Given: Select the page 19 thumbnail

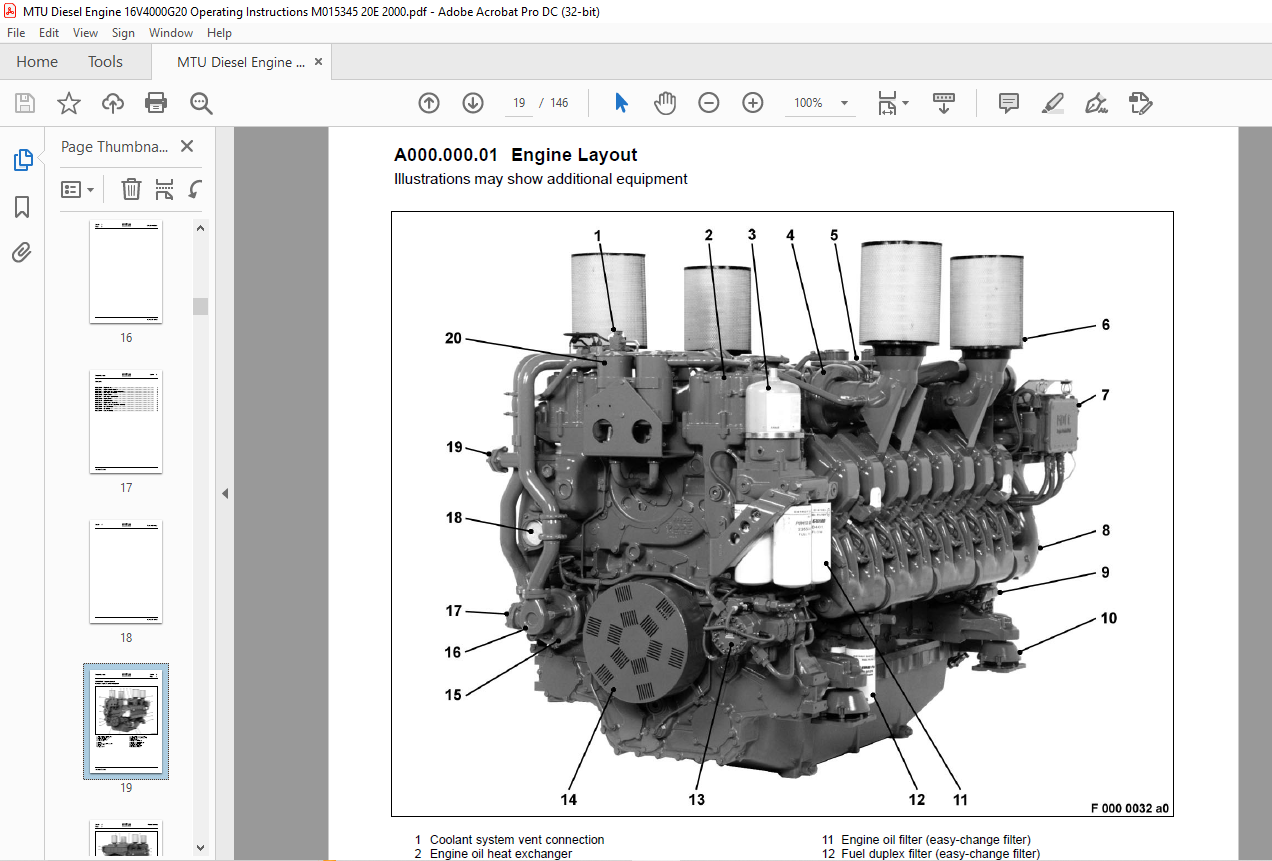Looking at the screenshot, I should (126, 721).
